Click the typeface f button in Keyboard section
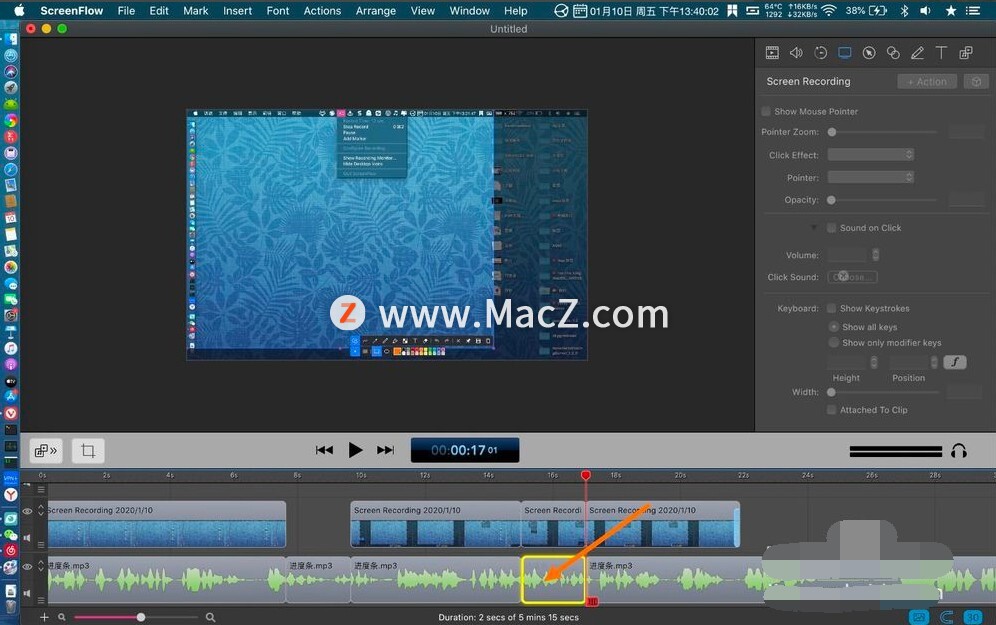The image size is (996, 625). pos(955,362)
